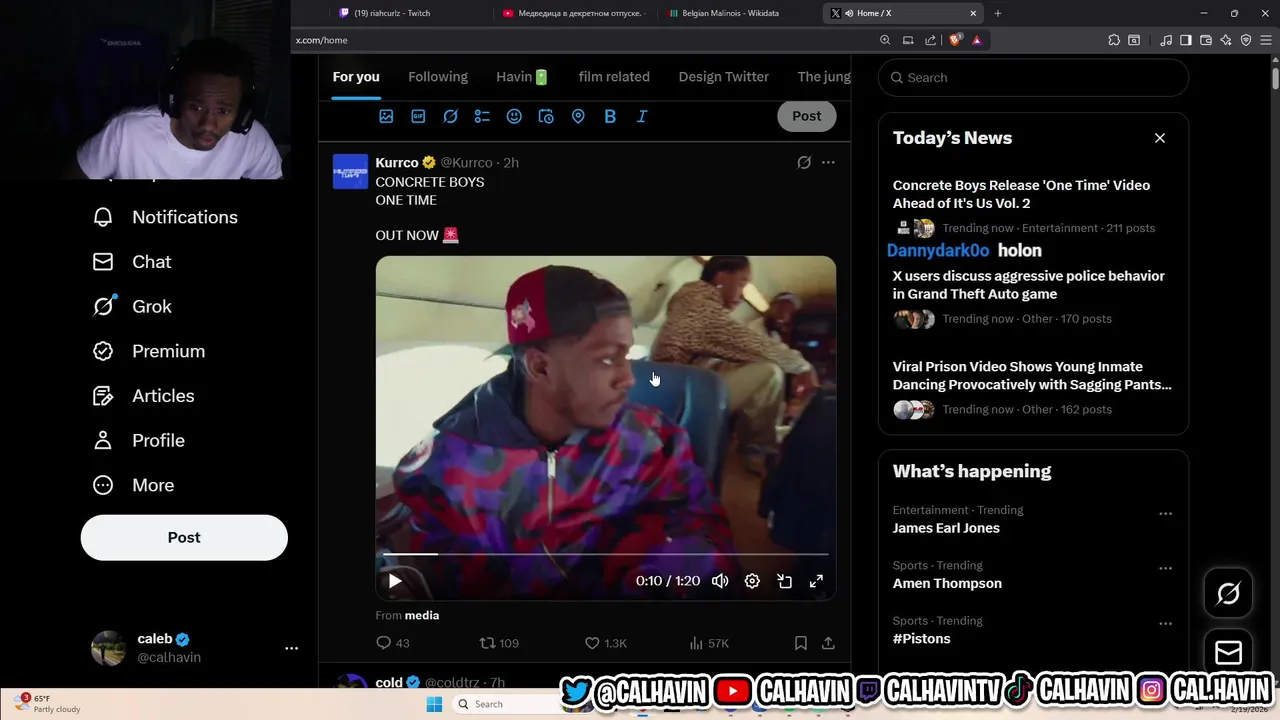
Task: Open the Design Twitter tab
Action: pos(724,77)
